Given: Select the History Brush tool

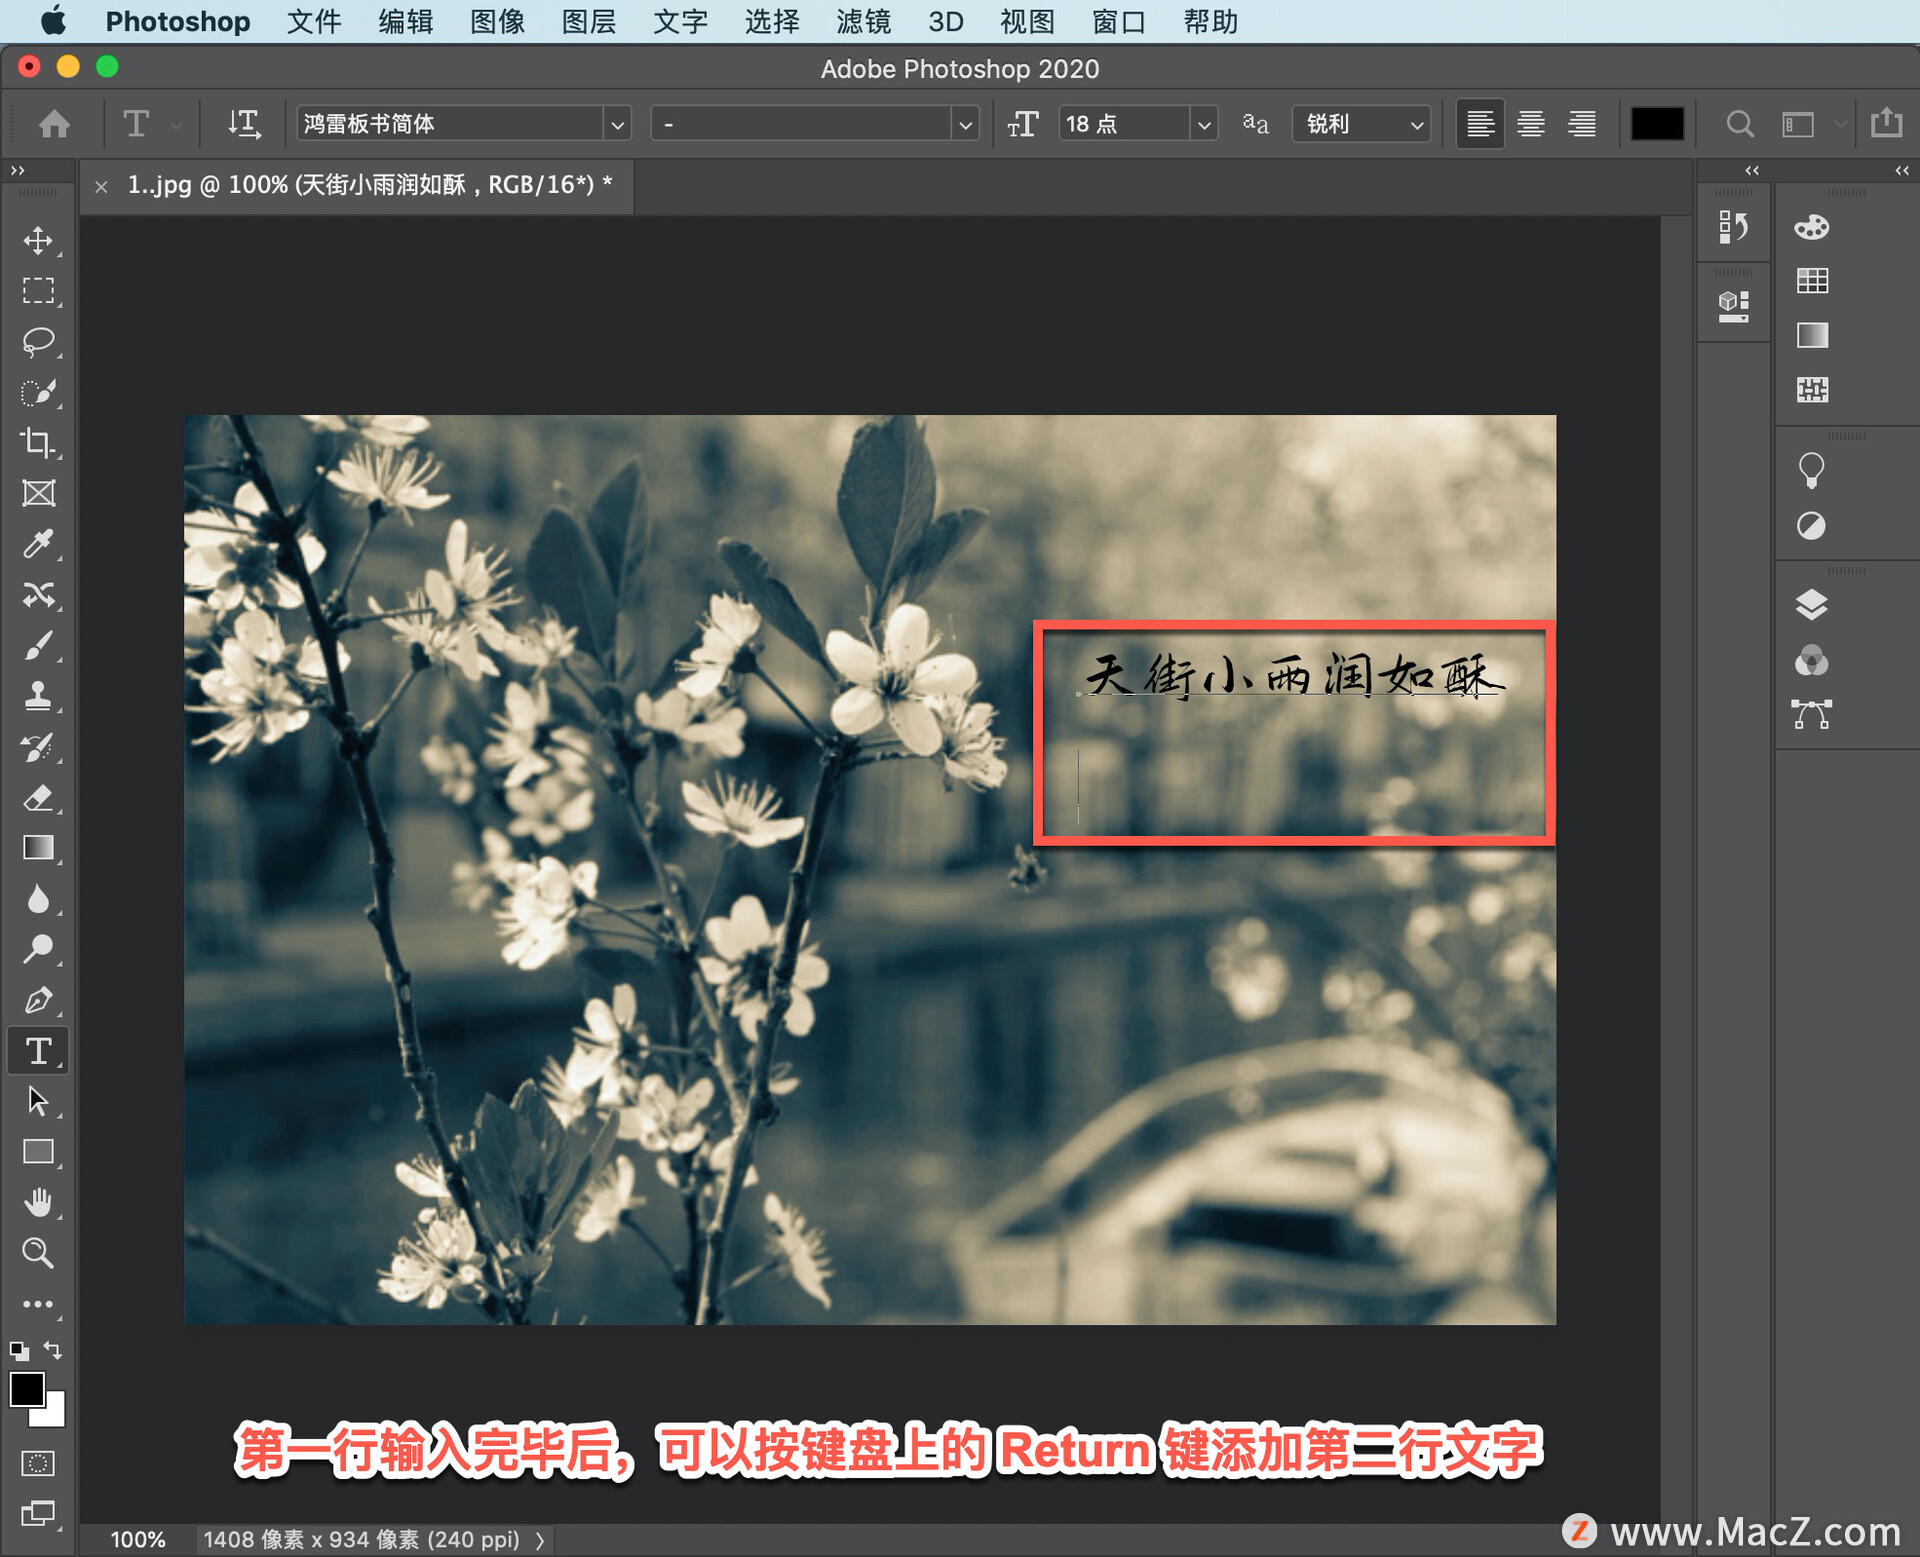Looking at the screenshot, I should (38, 748).
